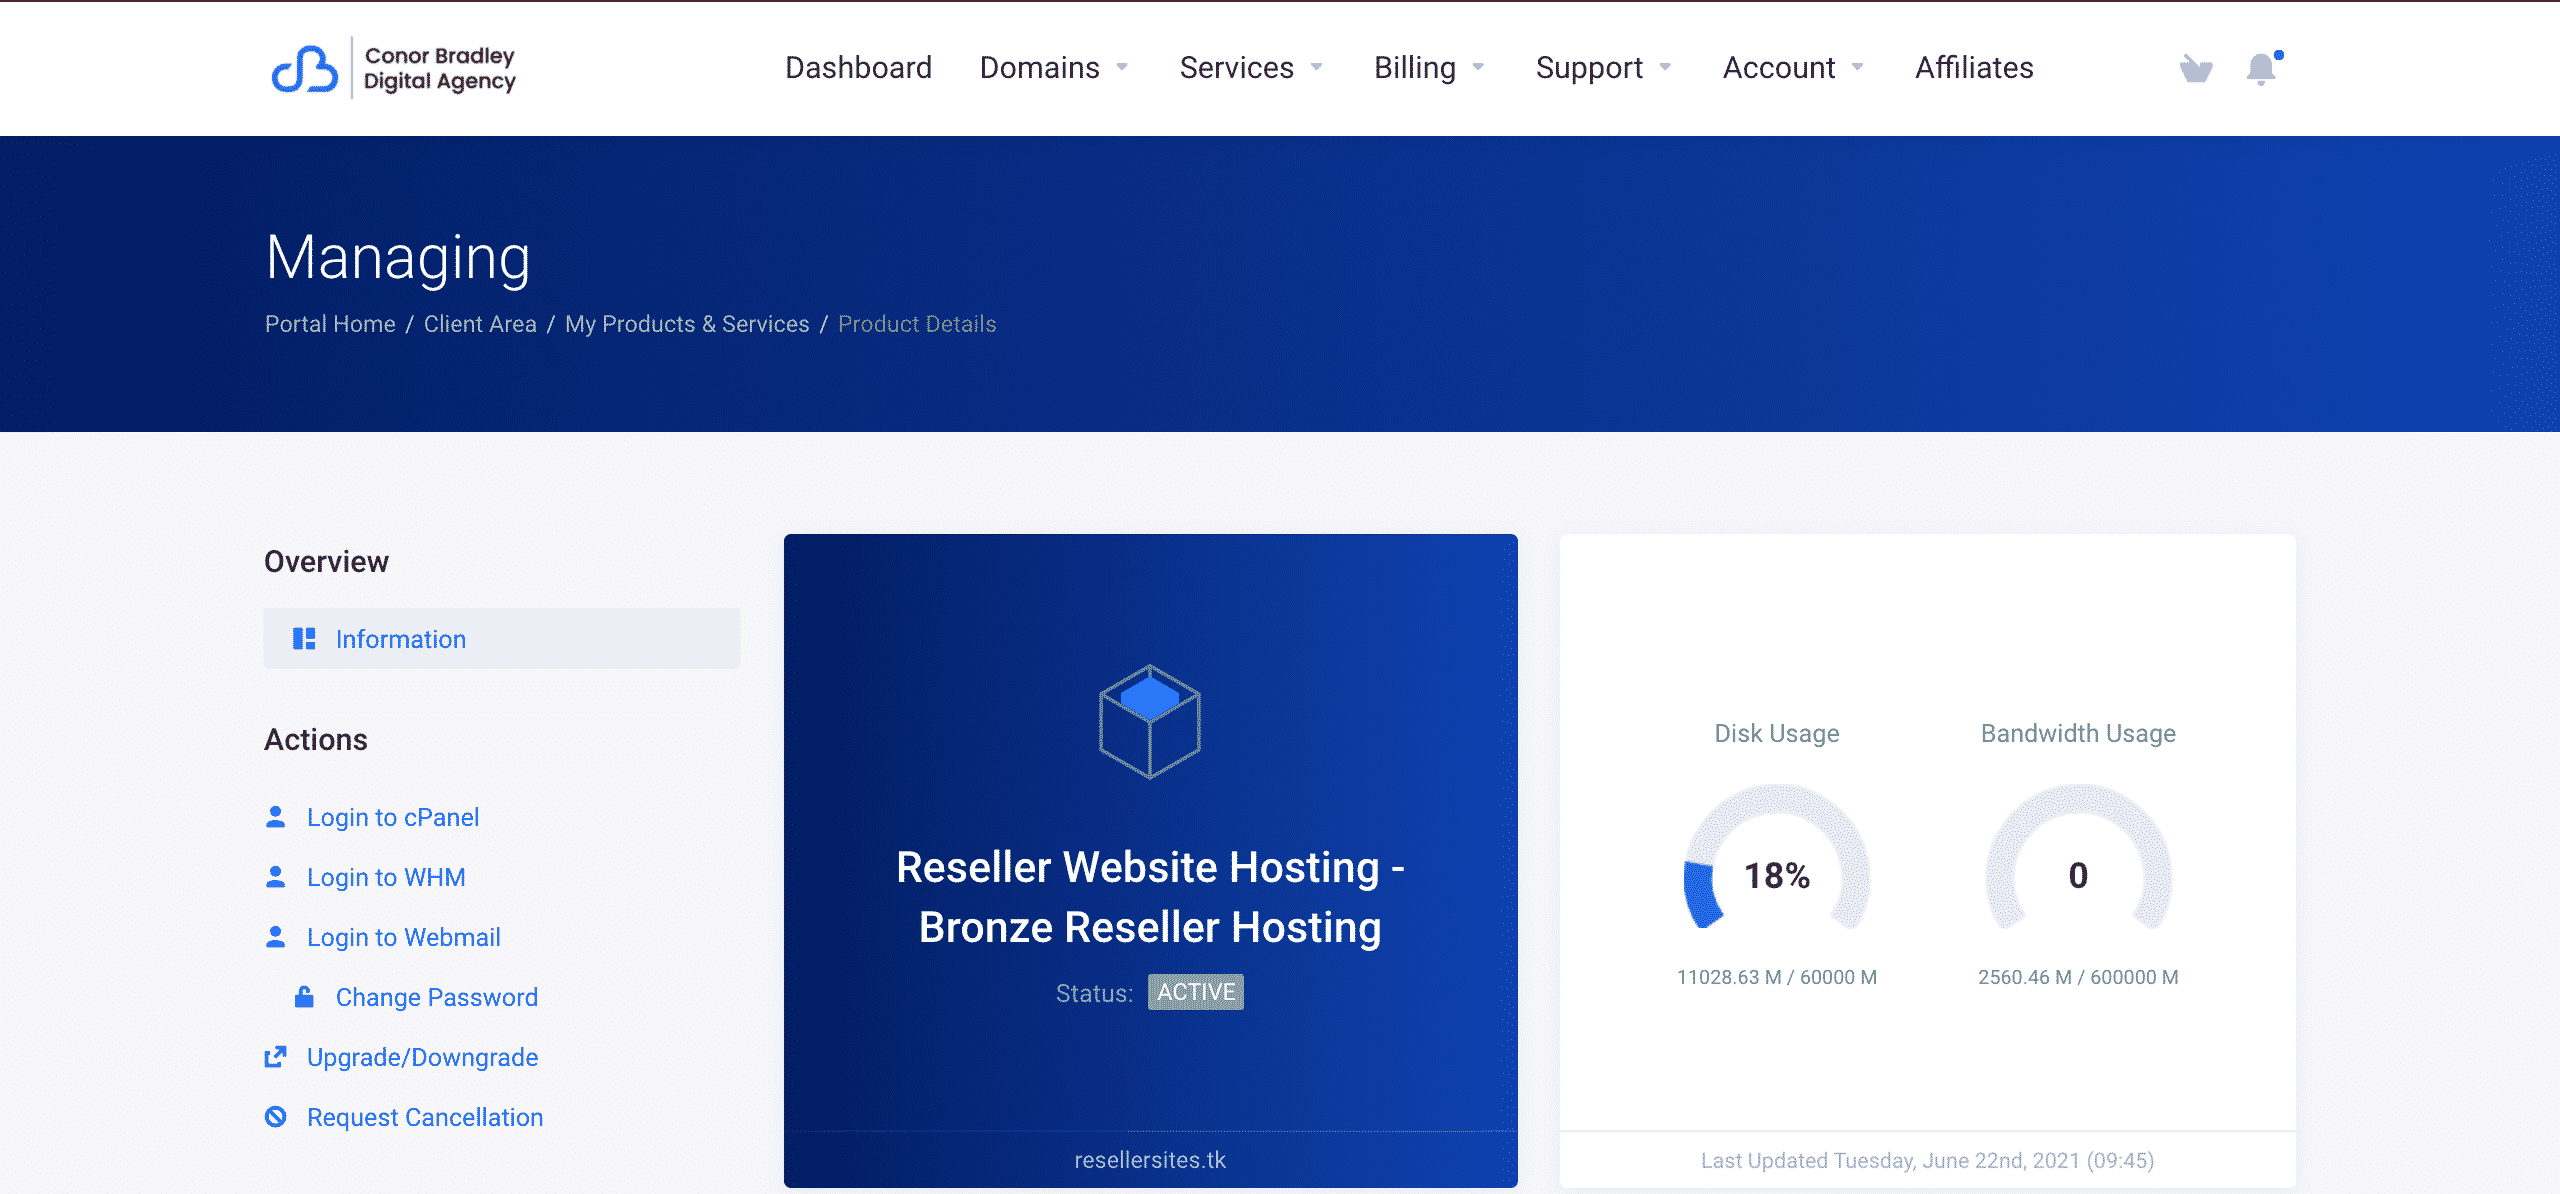
Task: Open the Services menu label
Action: click(1236, 67)
